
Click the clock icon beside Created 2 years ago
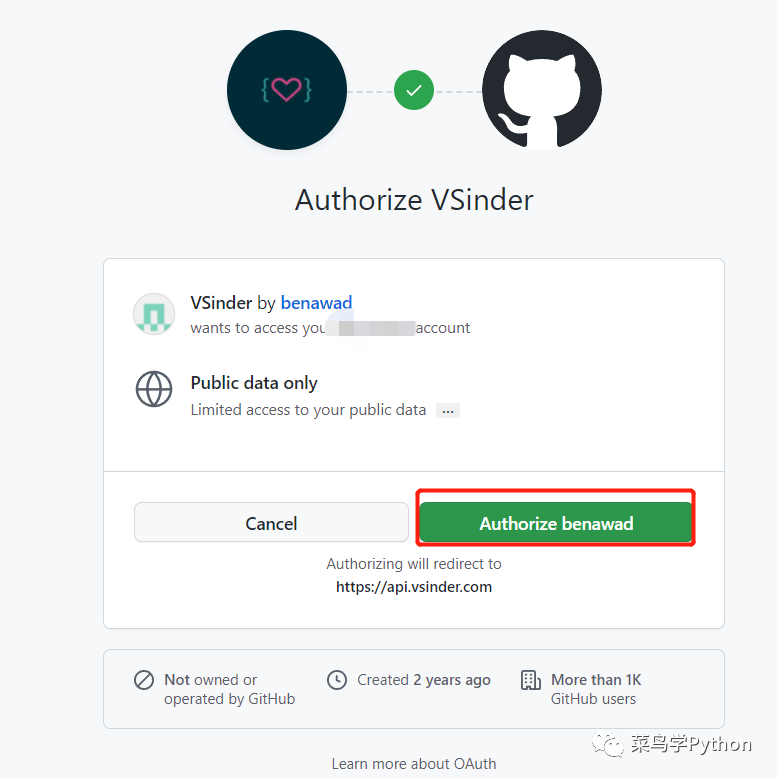(337, 680)
